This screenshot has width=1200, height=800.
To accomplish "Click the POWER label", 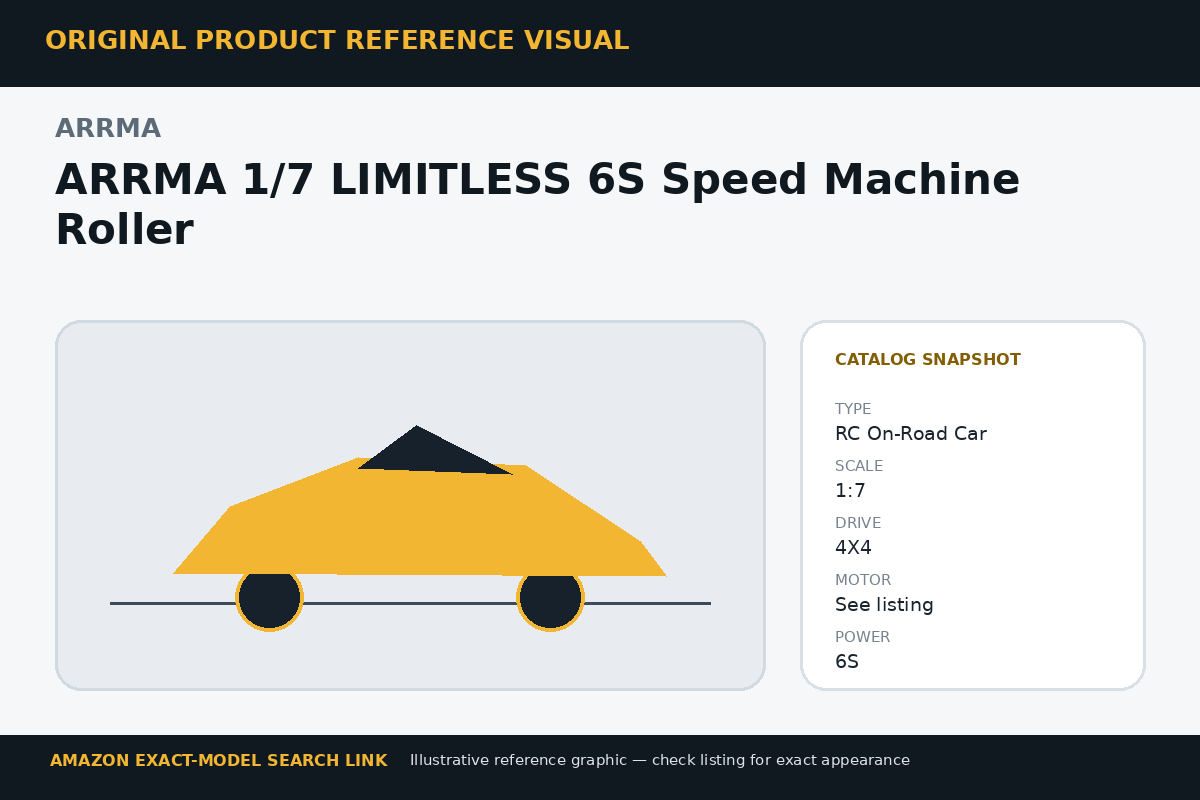I will [x=862, y=637].
